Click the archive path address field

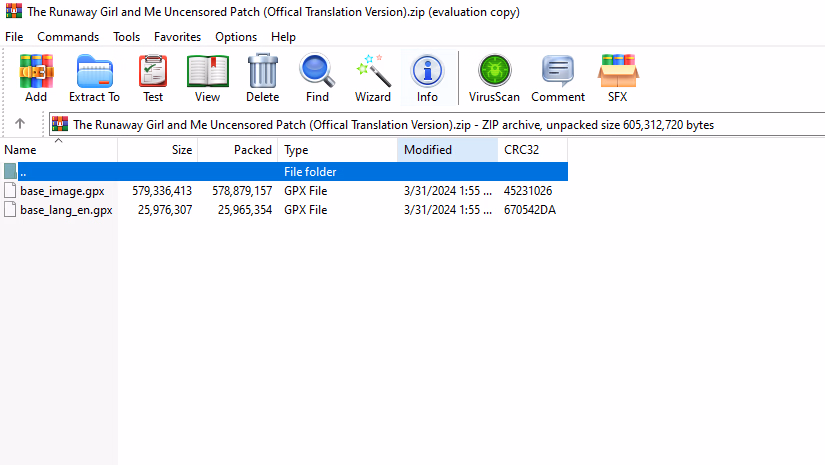[437, 125]
